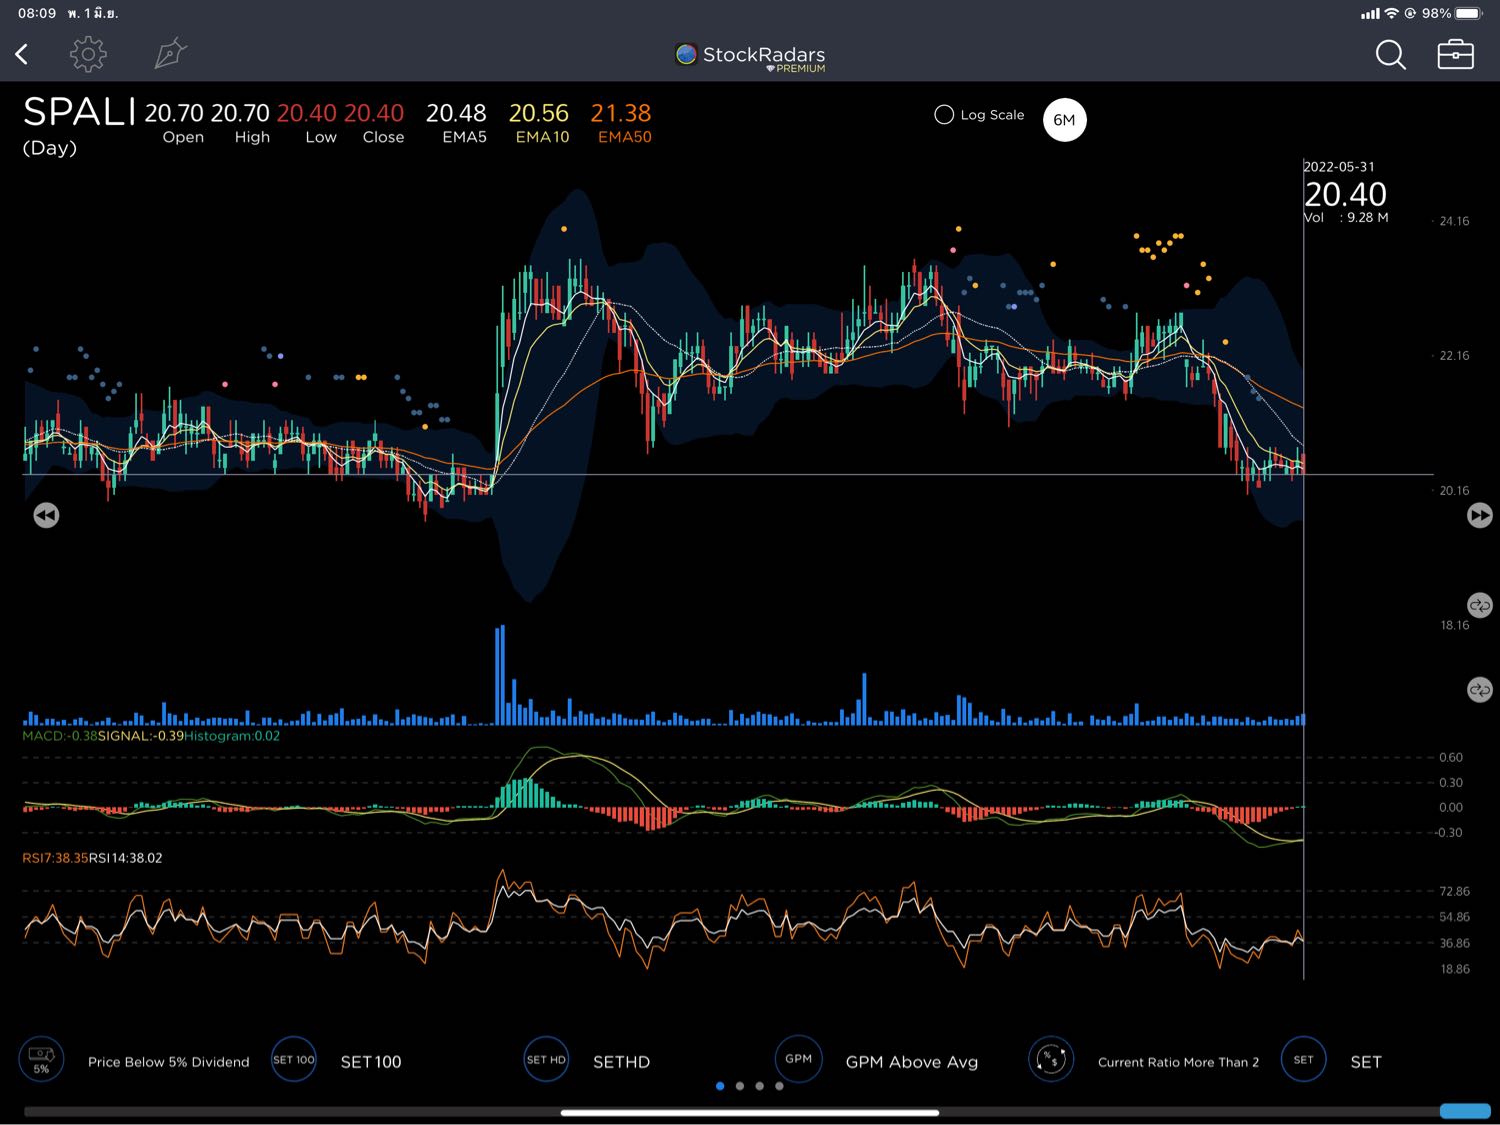Tap the back arrow icon
The height and width of the screenshot is (1125, 1500).
click(22, 54)
